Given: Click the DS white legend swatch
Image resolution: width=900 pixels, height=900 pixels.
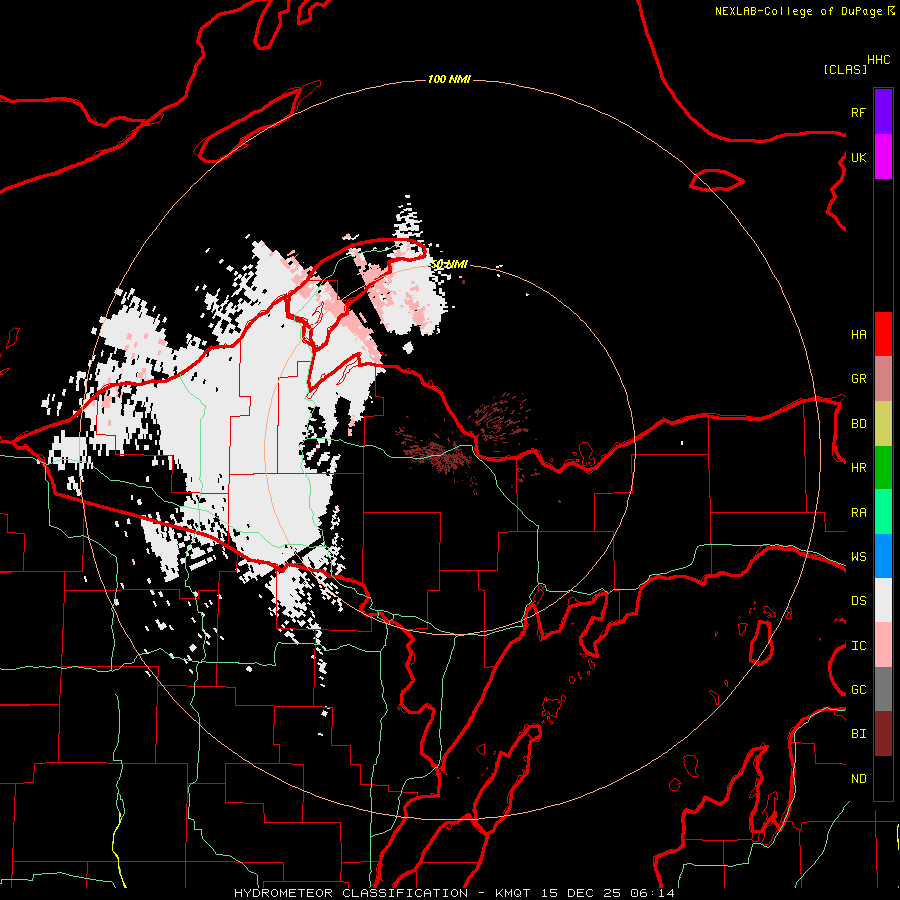Looking at the screenshot, I should point(883,600).
